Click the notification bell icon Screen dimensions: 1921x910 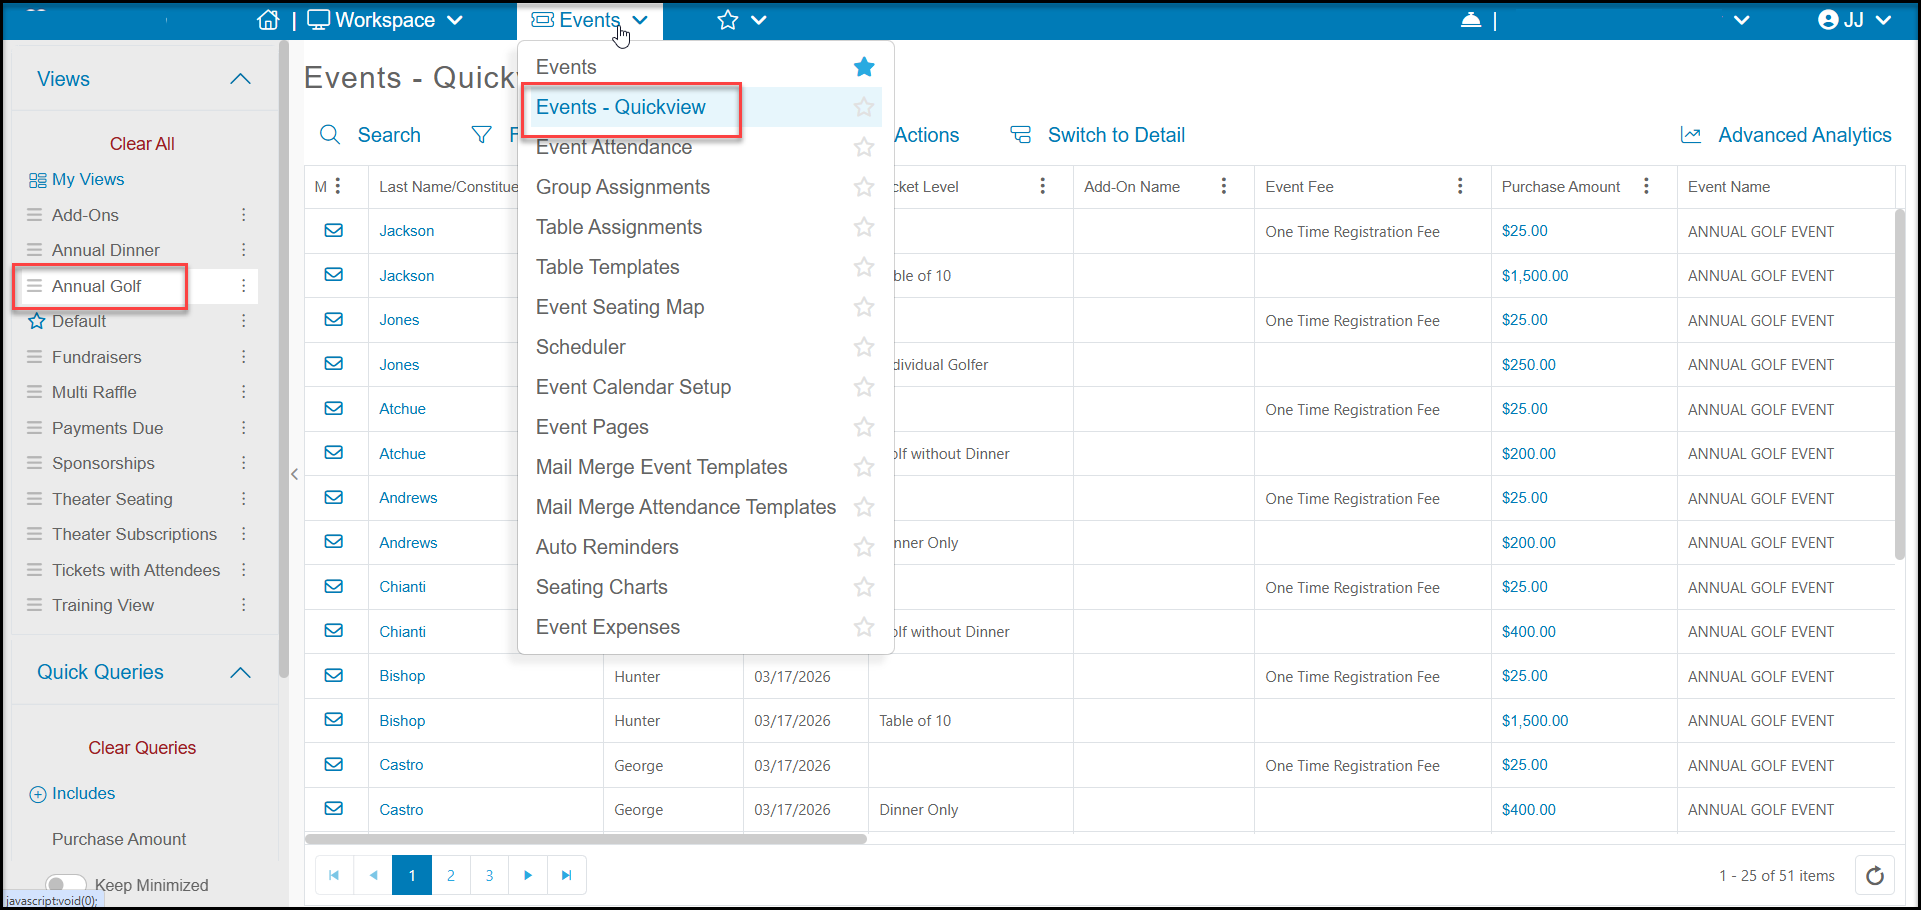click(x=1471, y=20)
